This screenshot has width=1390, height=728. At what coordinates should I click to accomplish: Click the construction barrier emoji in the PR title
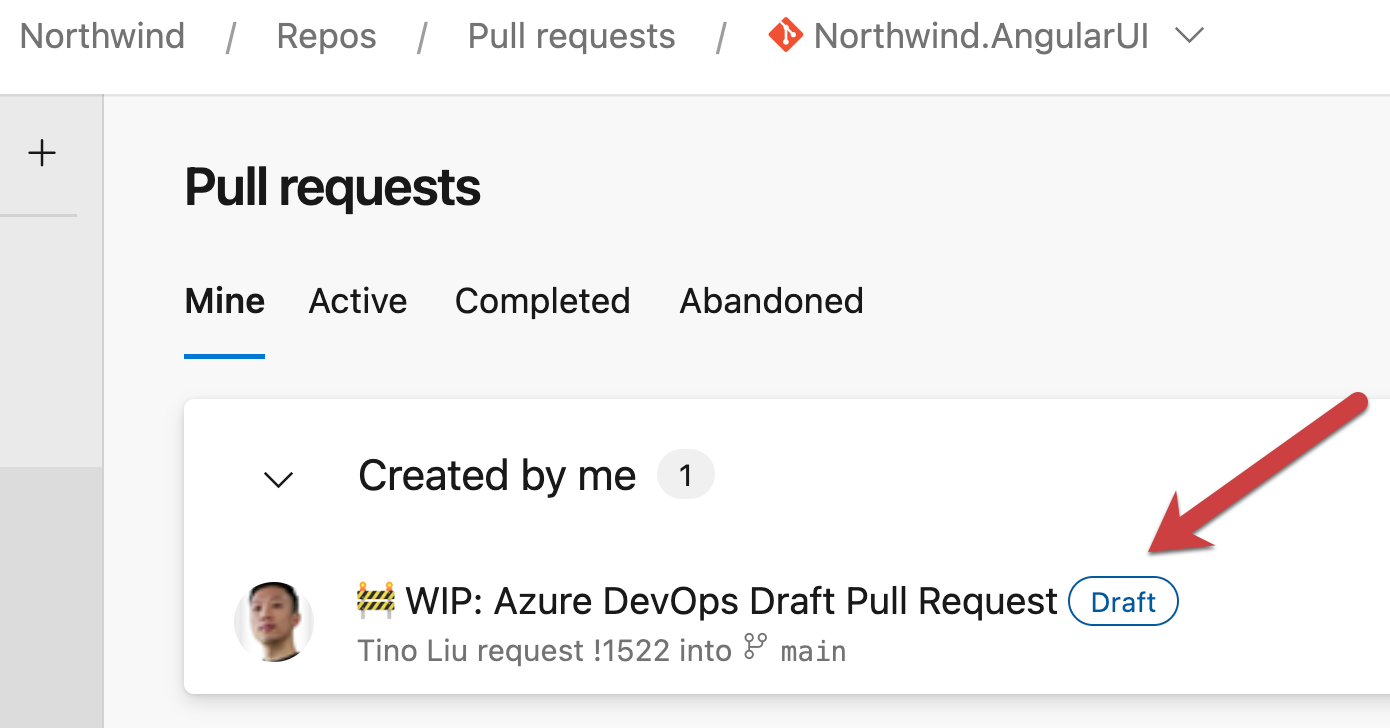point(377,601)
